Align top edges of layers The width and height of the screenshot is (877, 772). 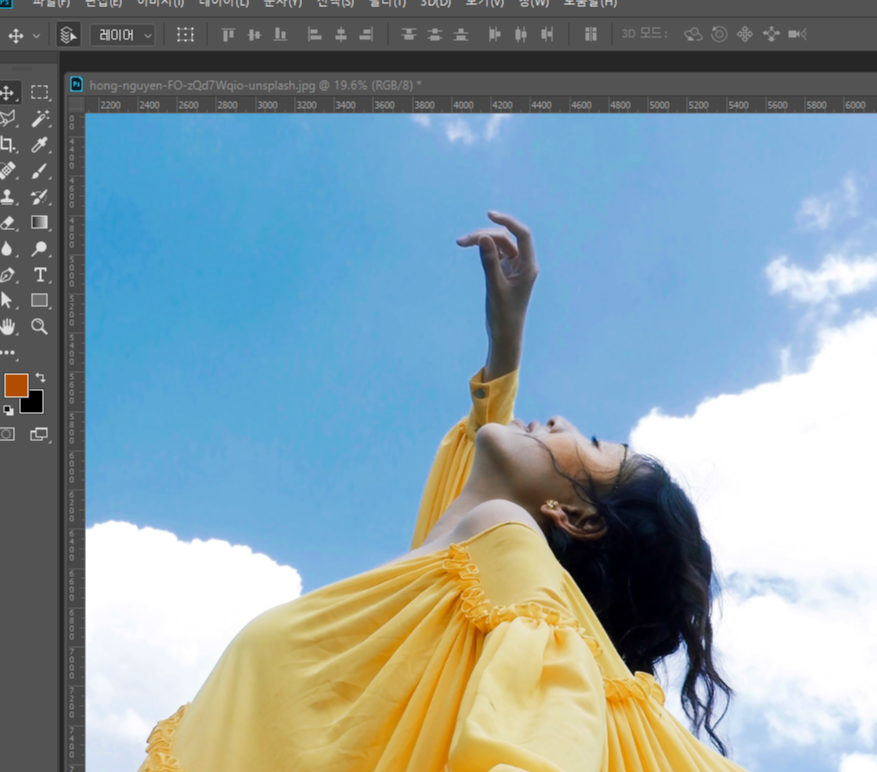pyautogui.click(x=228, y=35)
